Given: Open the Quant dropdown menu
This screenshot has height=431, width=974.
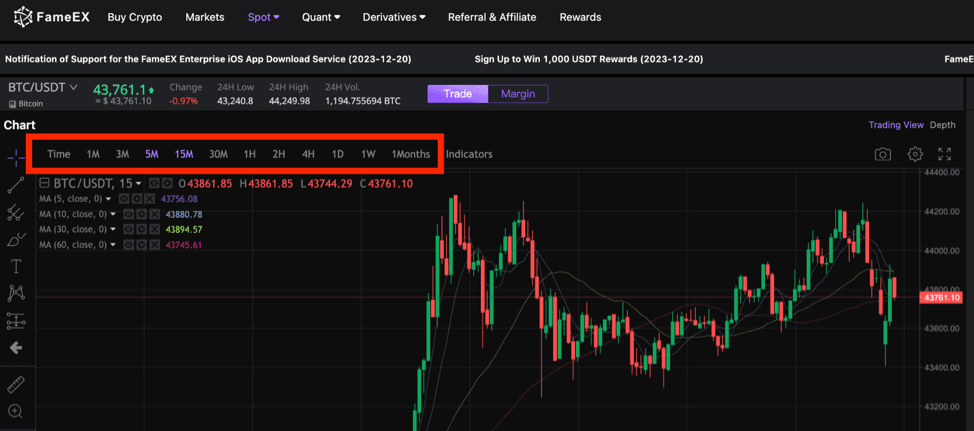Looking at the screenshot, I should click(320, 17).
